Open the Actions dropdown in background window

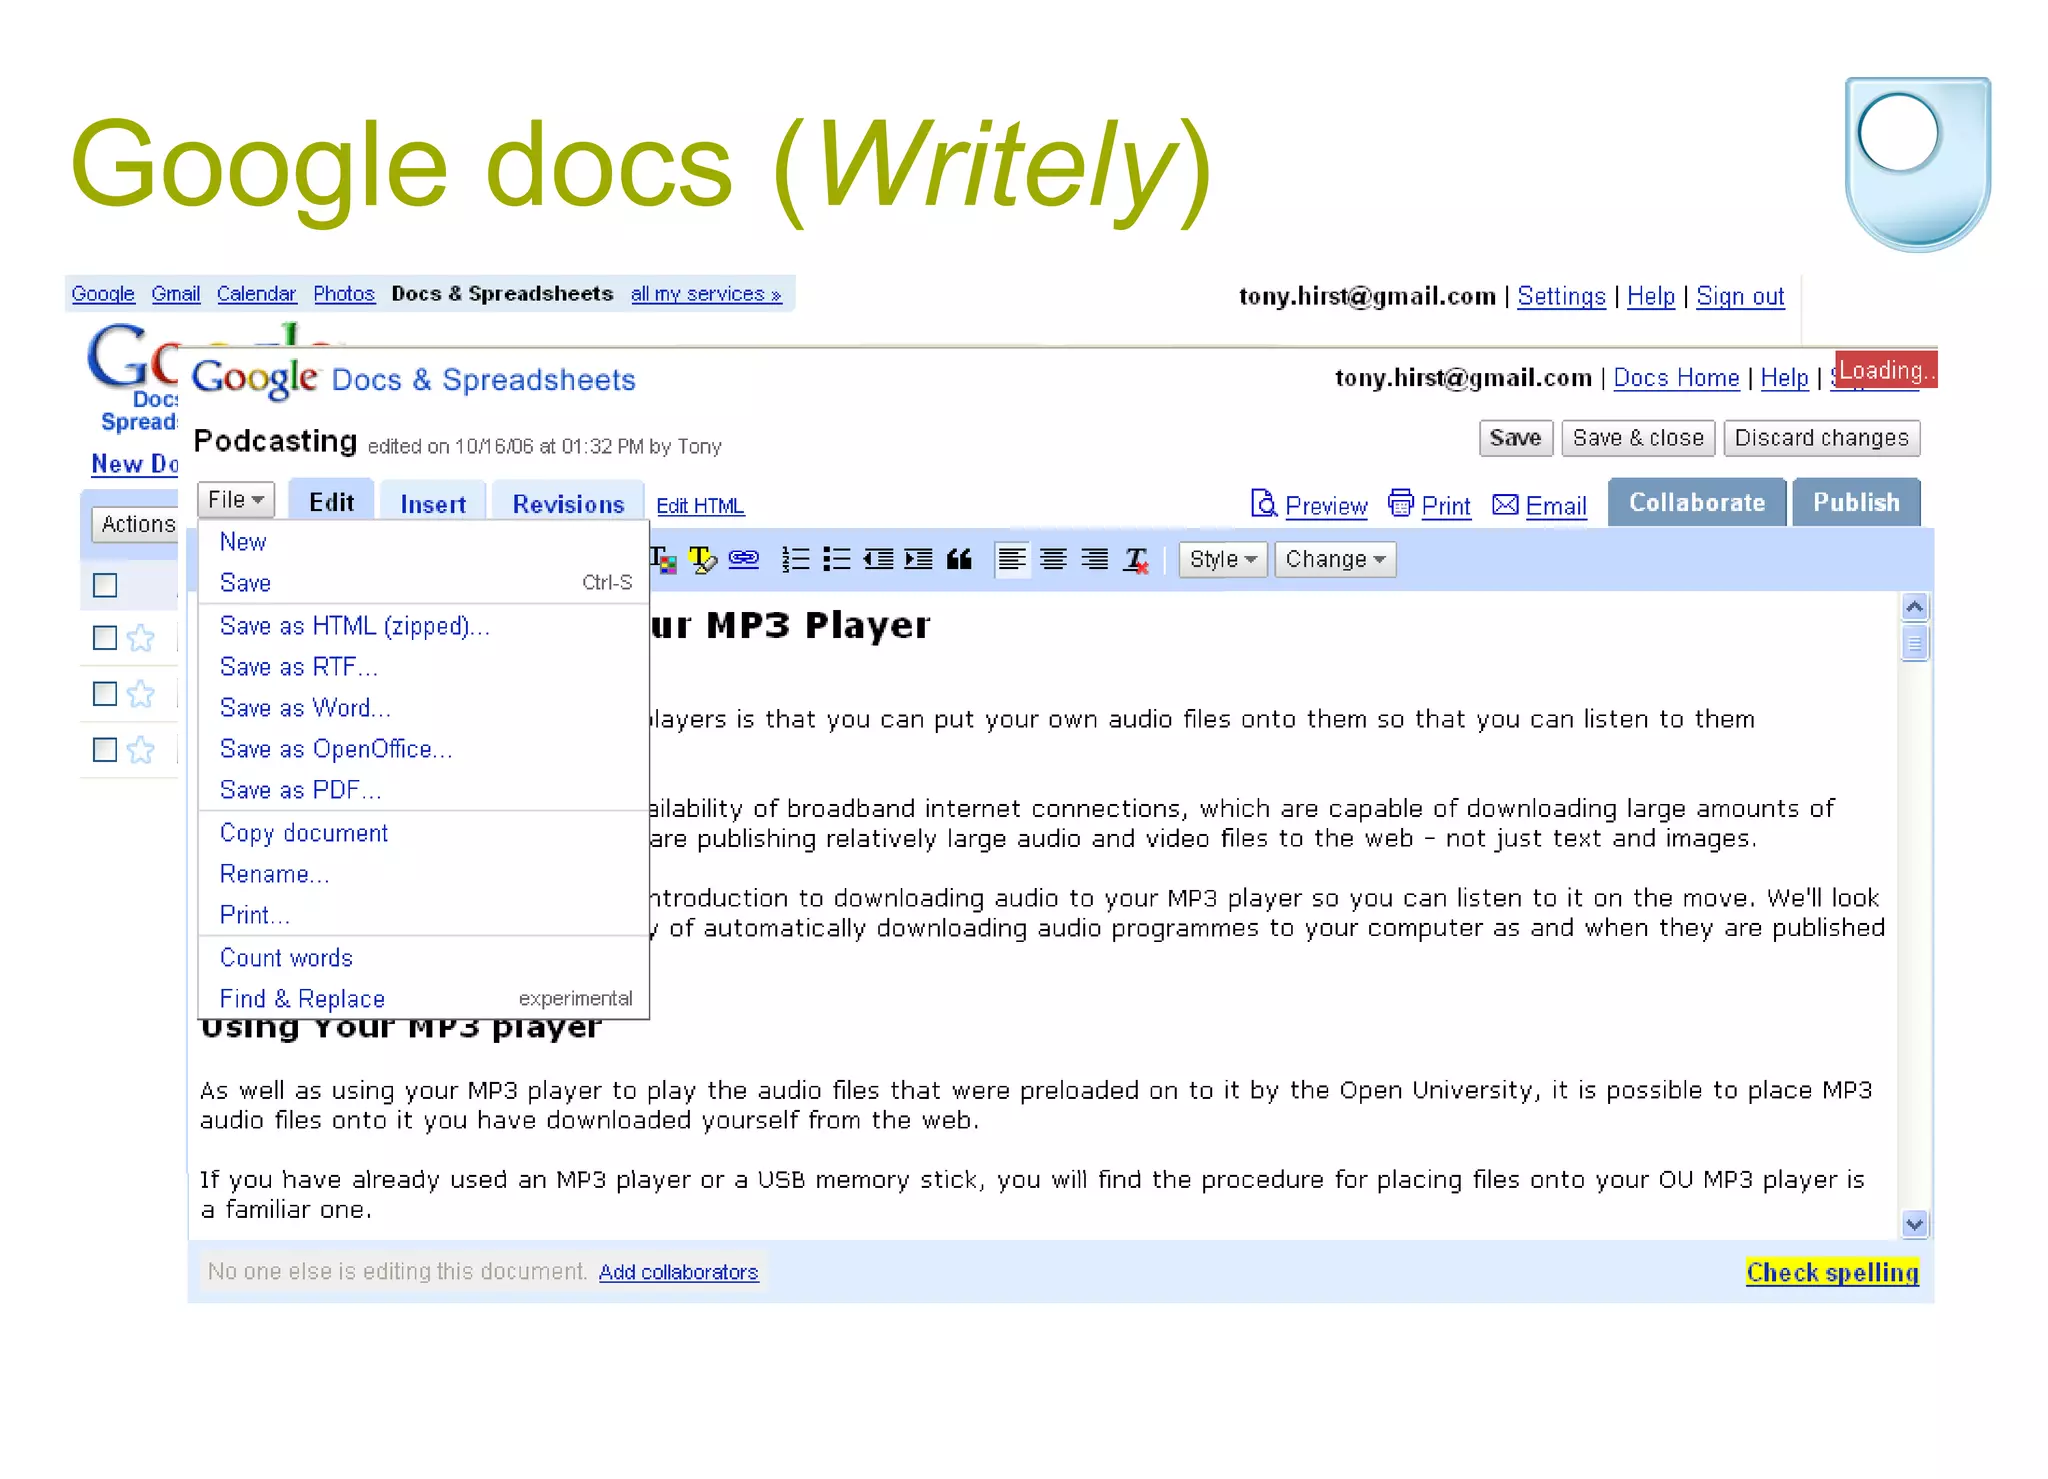[136, 524]
